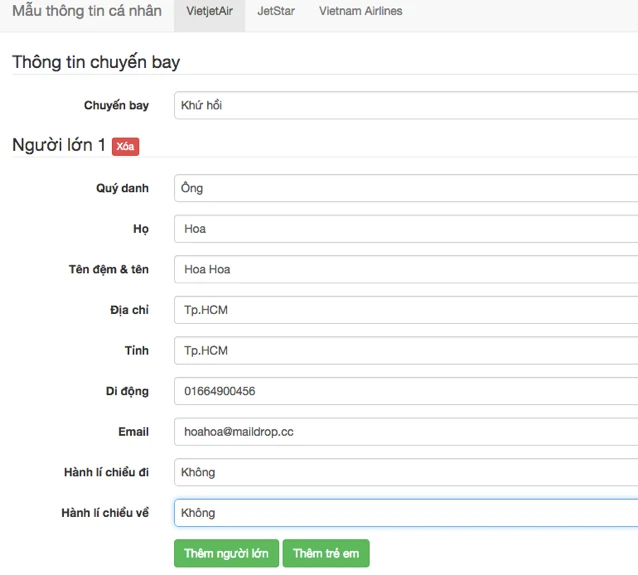Click the Người lớn 1 section heading
Viewport: 638px width, 575px height.
pyautogui.click(x=59, y=145)
